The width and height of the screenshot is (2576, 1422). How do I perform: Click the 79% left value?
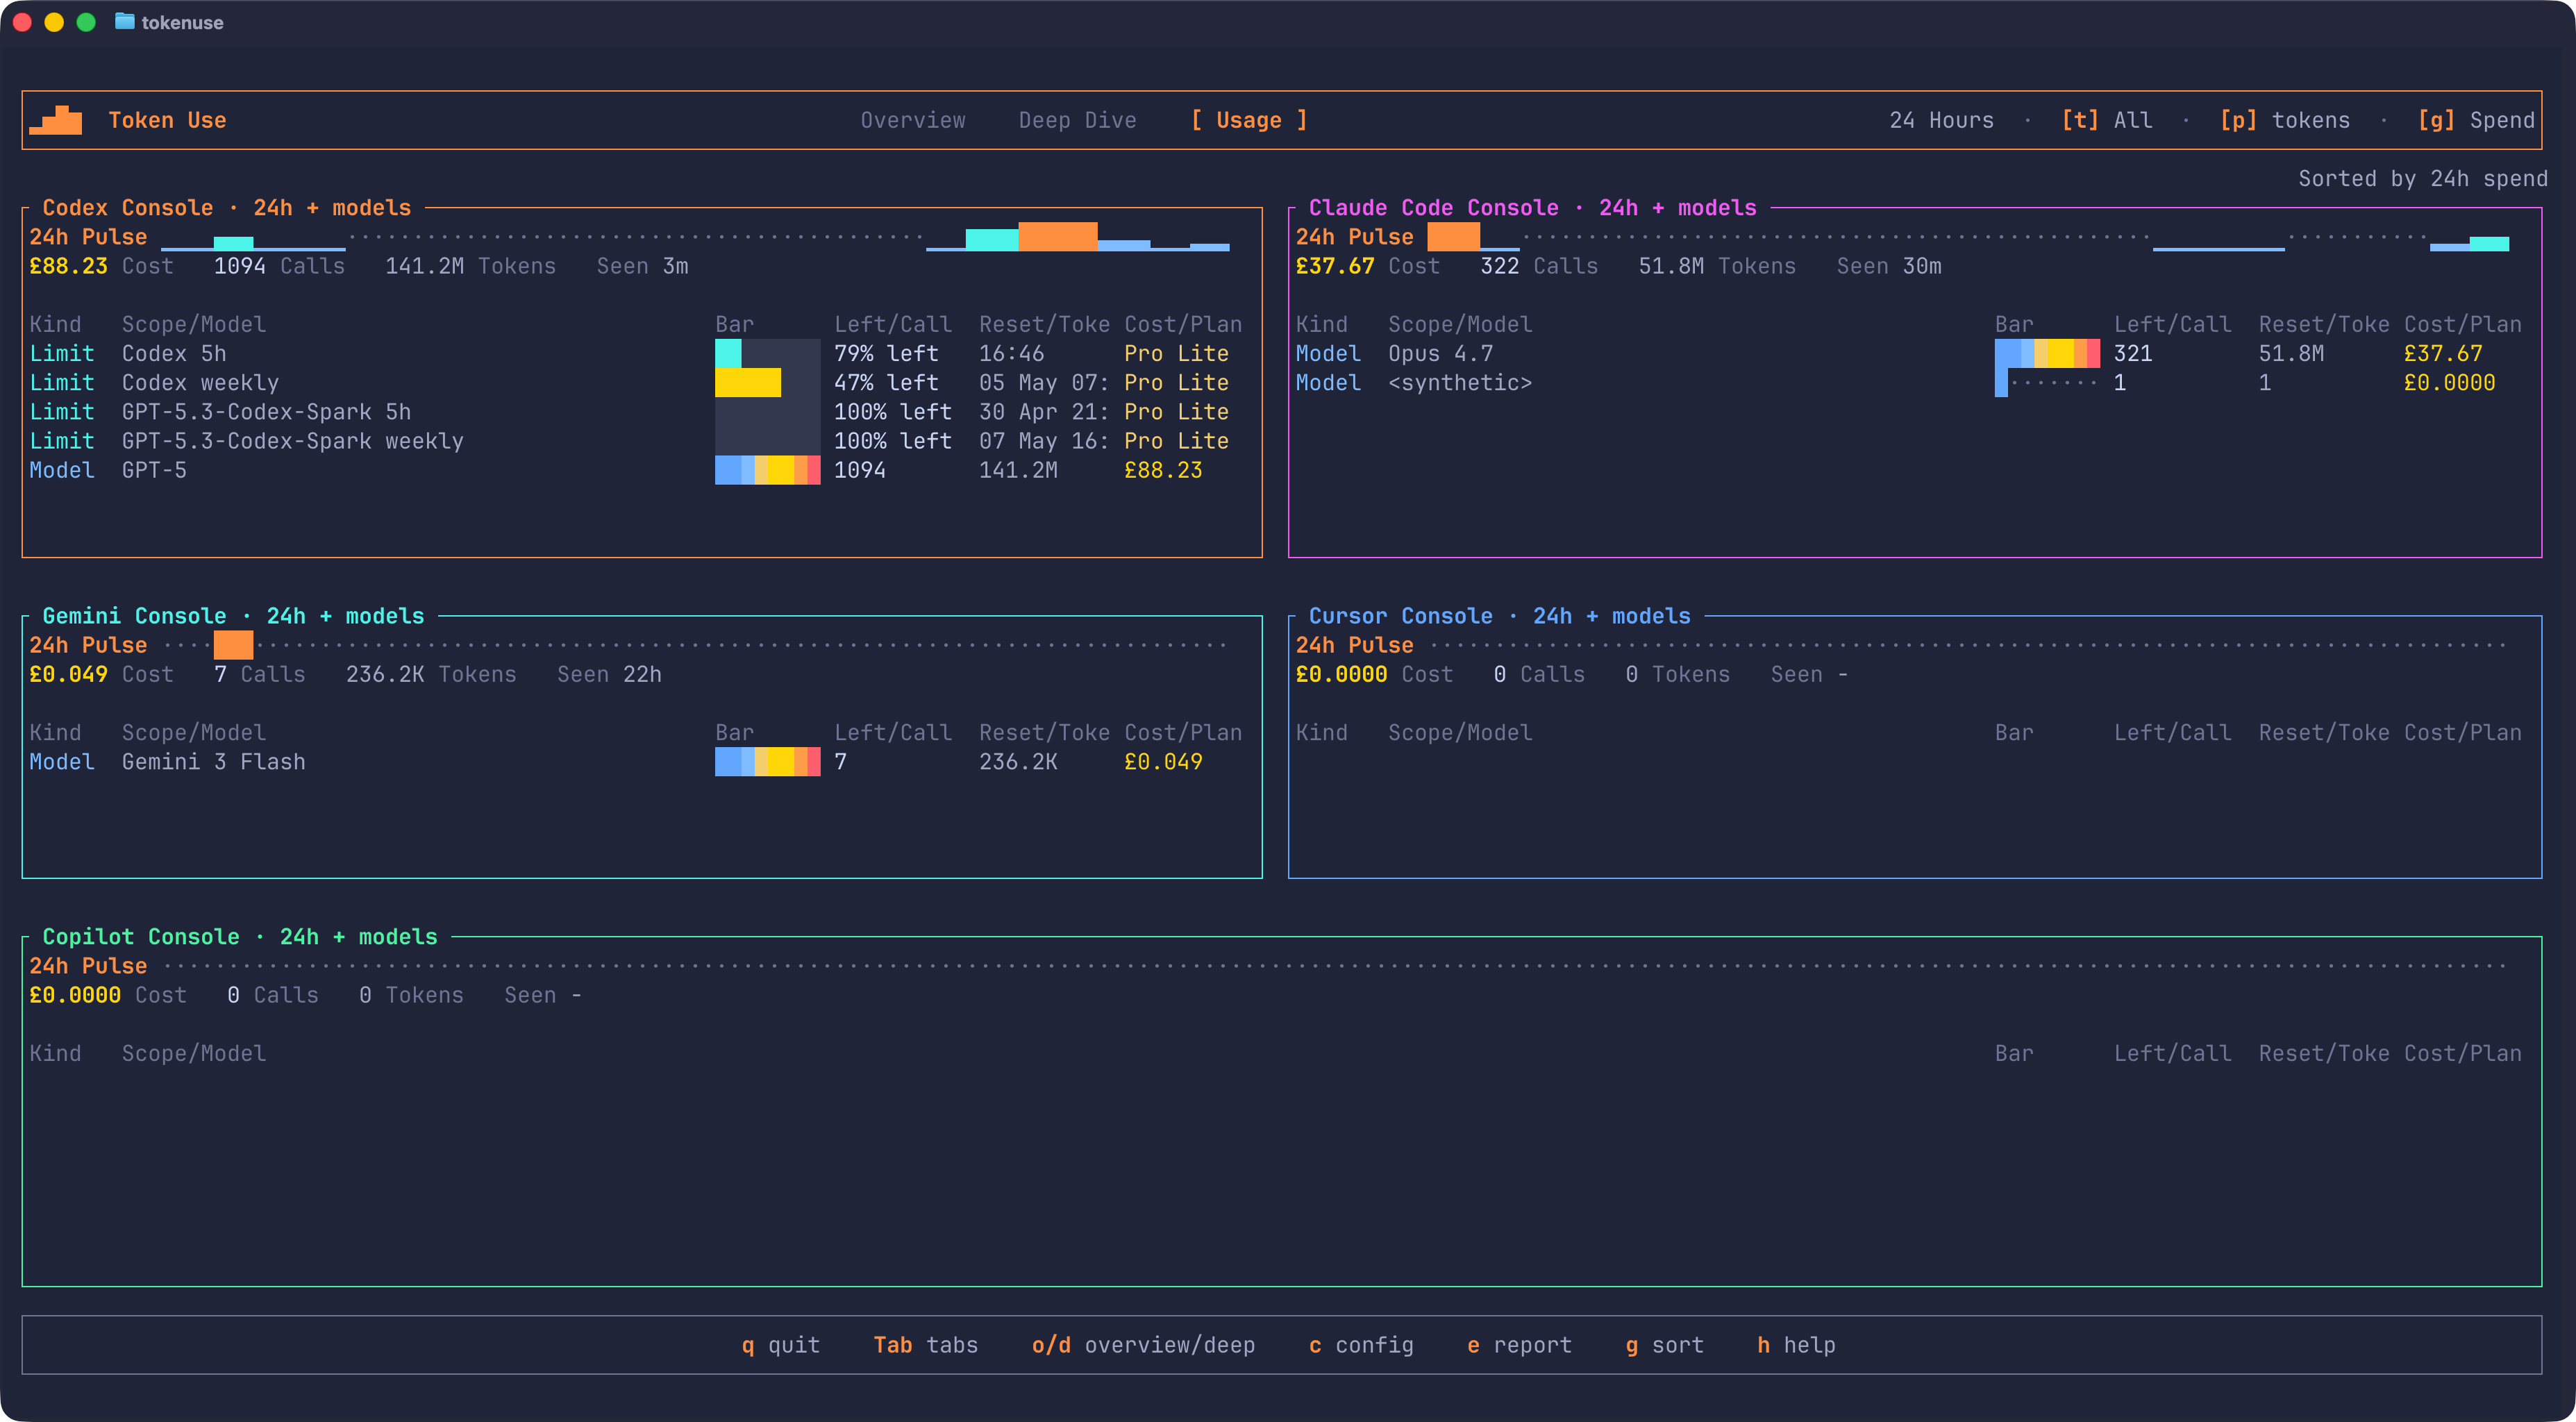point(886,353)
